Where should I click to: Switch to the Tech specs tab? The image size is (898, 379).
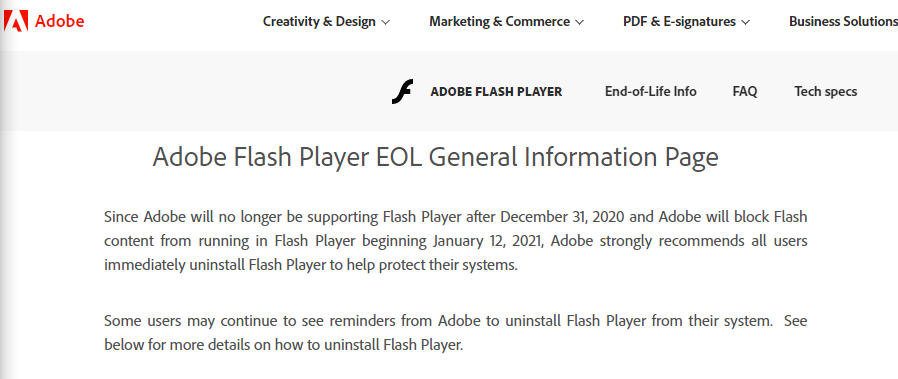pos(826,92)
